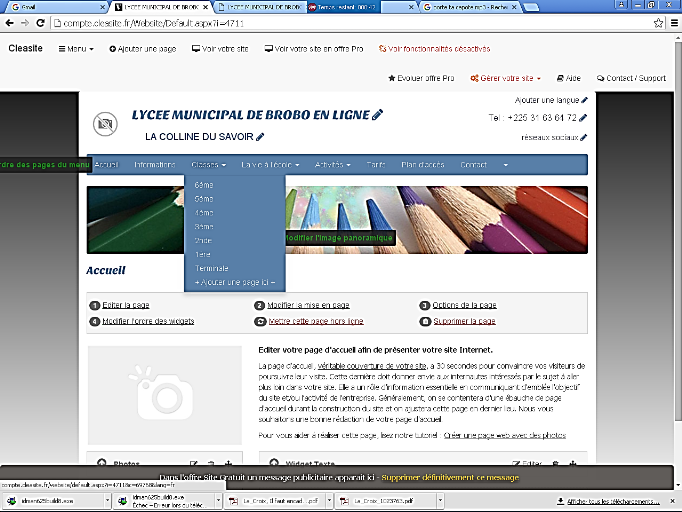Collapse the Classes dropdown menu

pyautogui.click(x=208, y=165)
